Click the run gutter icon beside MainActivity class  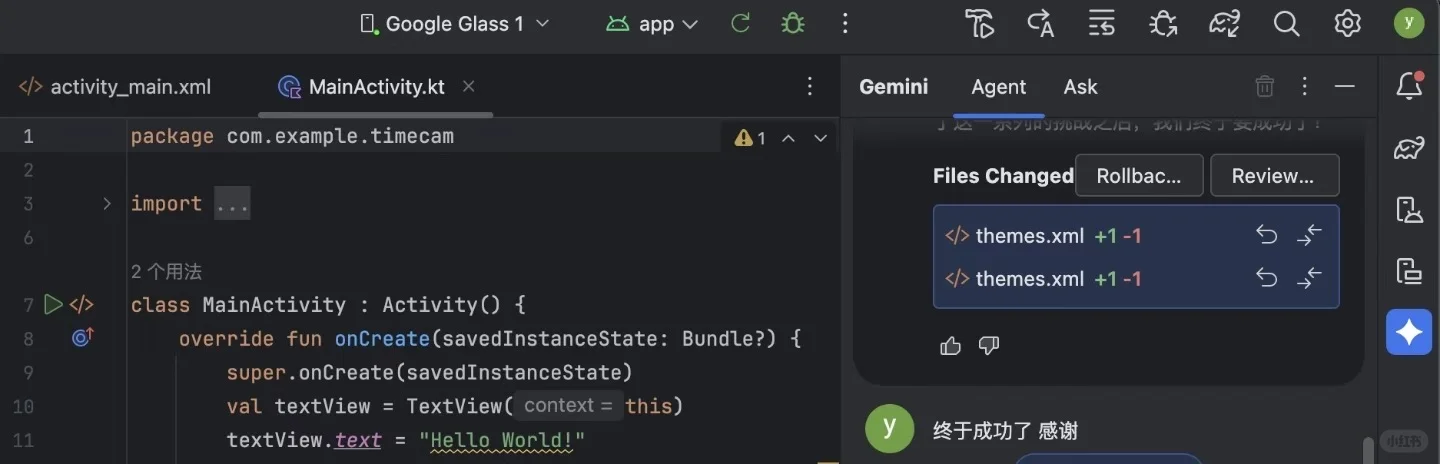53,304
